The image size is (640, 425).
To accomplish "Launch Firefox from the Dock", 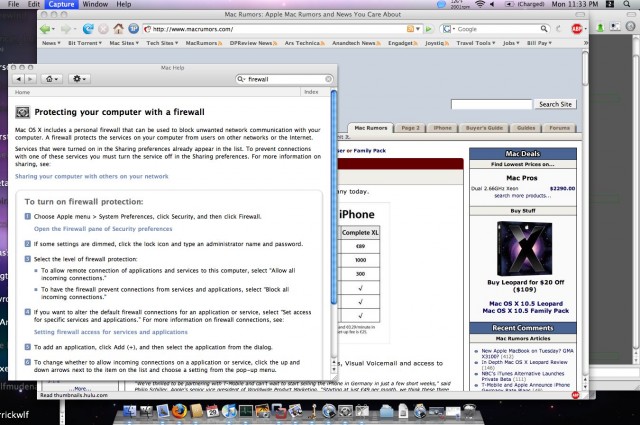I will pos(179,411).
